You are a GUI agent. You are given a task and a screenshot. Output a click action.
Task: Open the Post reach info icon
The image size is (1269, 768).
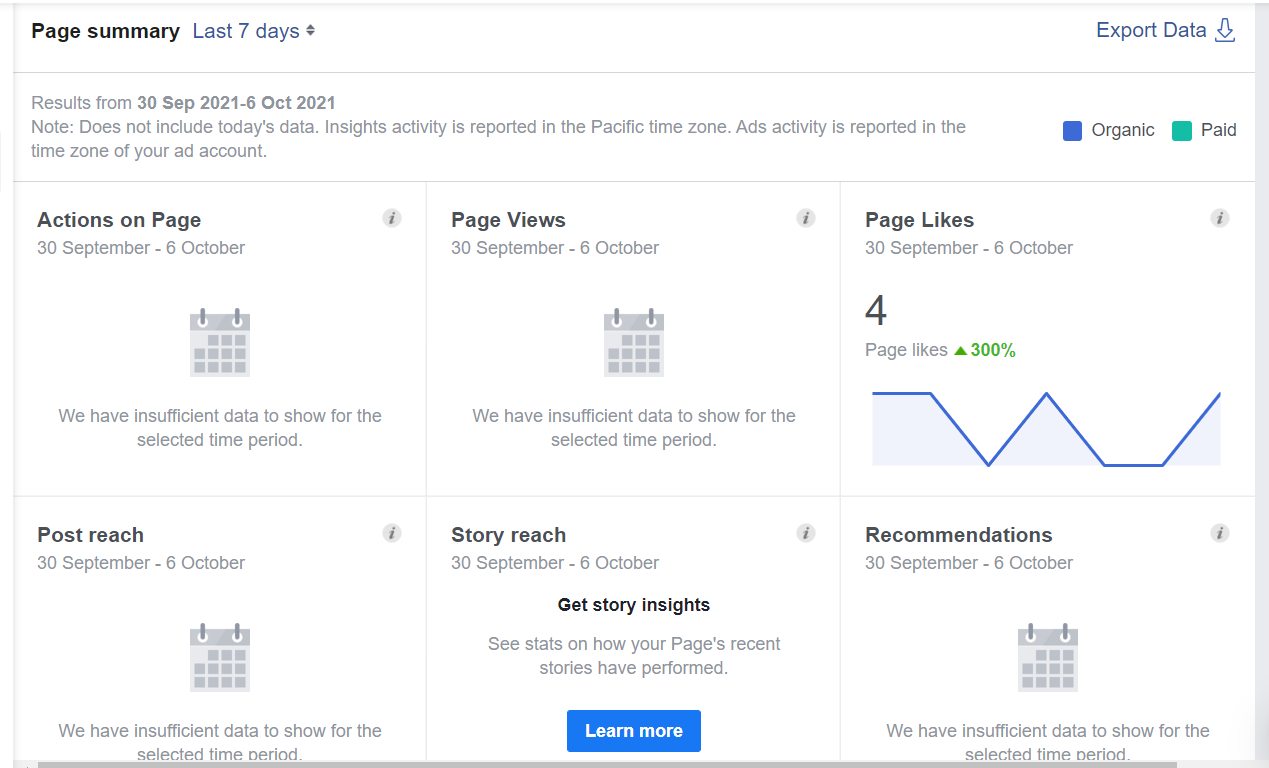click(392, 533)
